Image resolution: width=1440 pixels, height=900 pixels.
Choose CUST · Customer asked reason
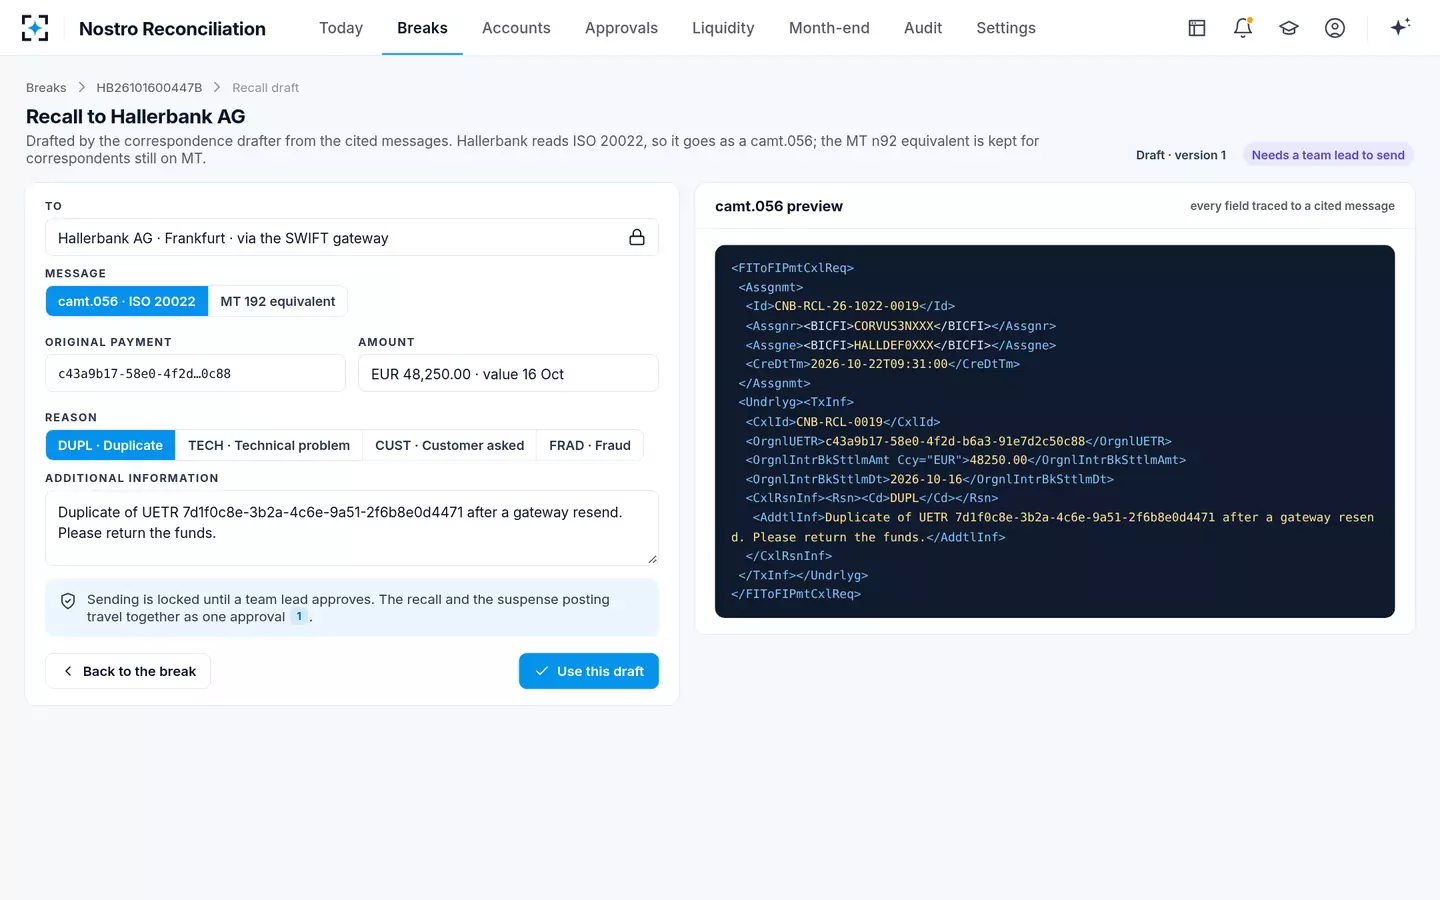point(449,445)
